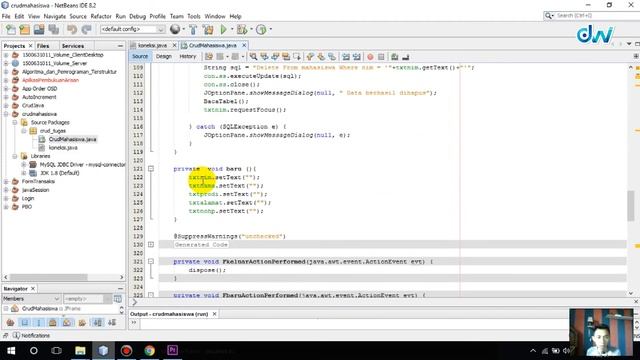
Task: Toggle Show Non-Public Members filter in the Navigator
Action: point(53,323)
